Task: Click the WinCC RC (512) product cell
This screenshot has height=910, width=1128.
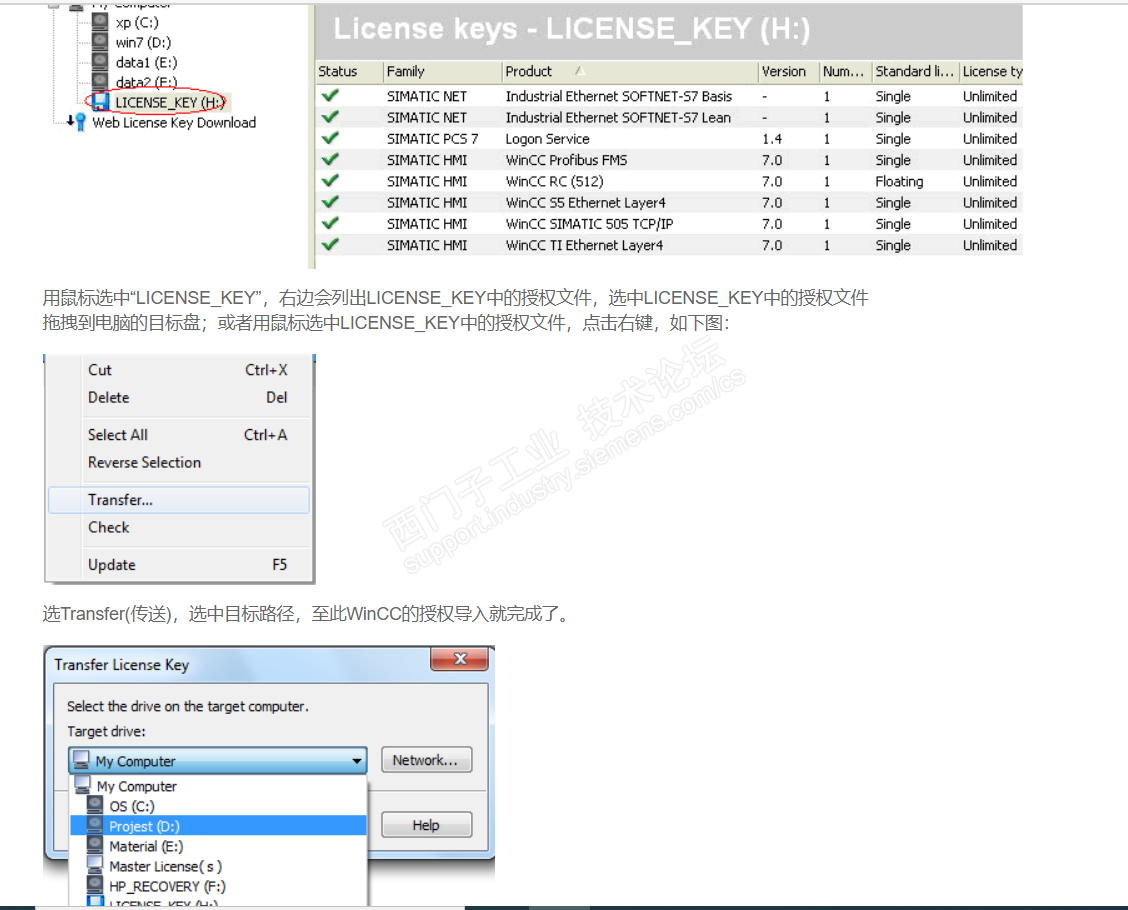Action: pos(554,181)
